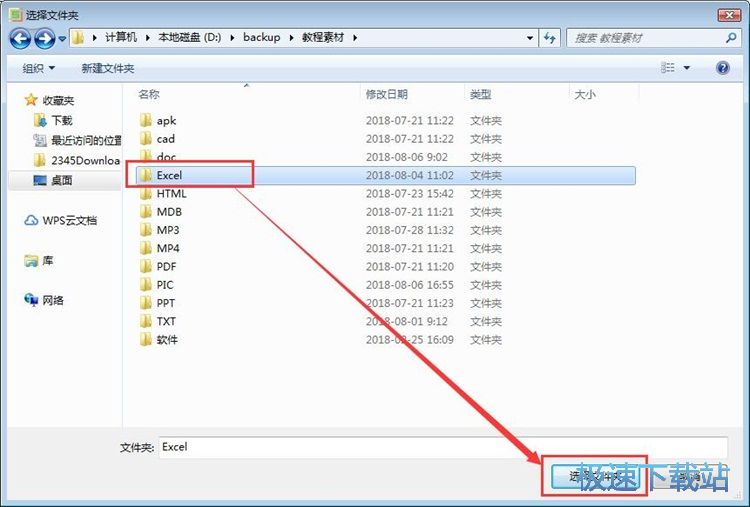This screenshot has height=507, width=750.
Task: Expand the arrow after backup in path
Action: [291, 38]
